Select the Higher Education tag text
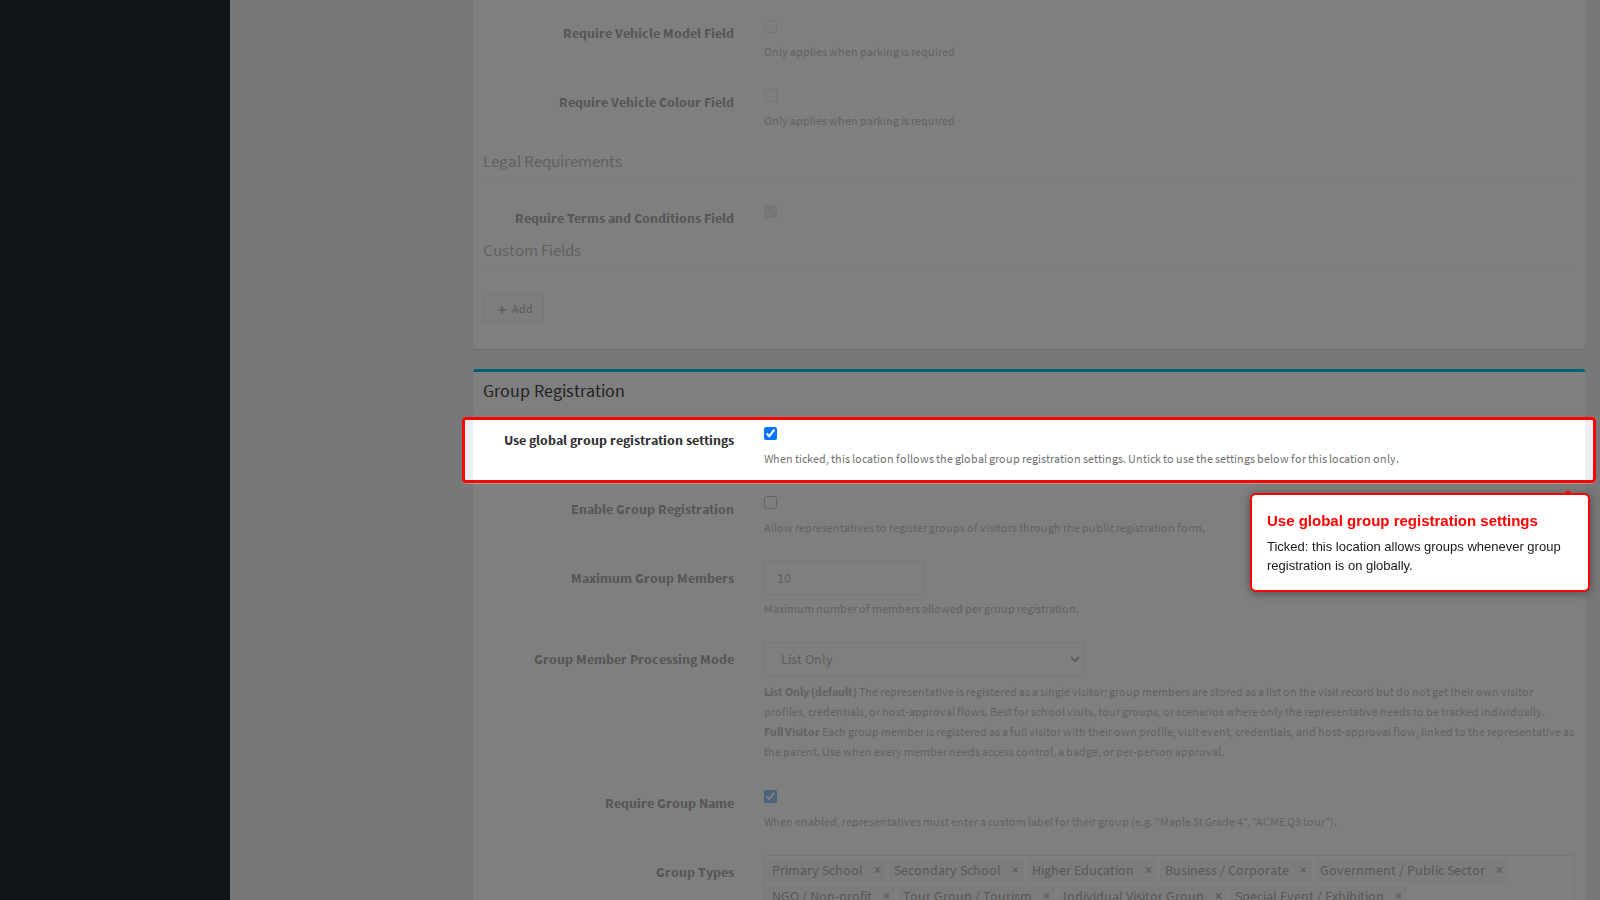This screenshot has width=1600, height=900. pyautogui.click(x=1083, y=871)
